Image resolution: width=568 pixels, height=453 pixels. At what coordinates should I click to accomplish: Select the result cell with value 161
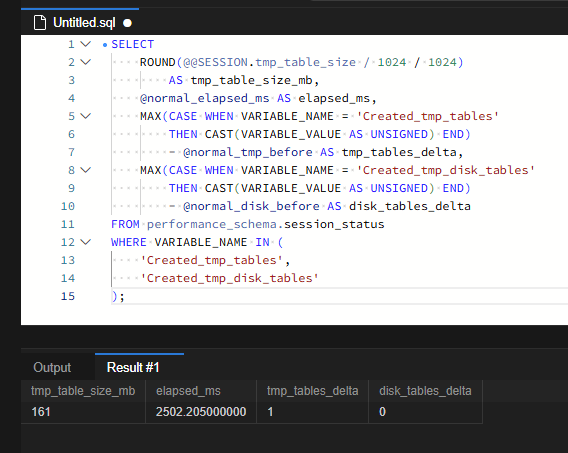(83, 412)
